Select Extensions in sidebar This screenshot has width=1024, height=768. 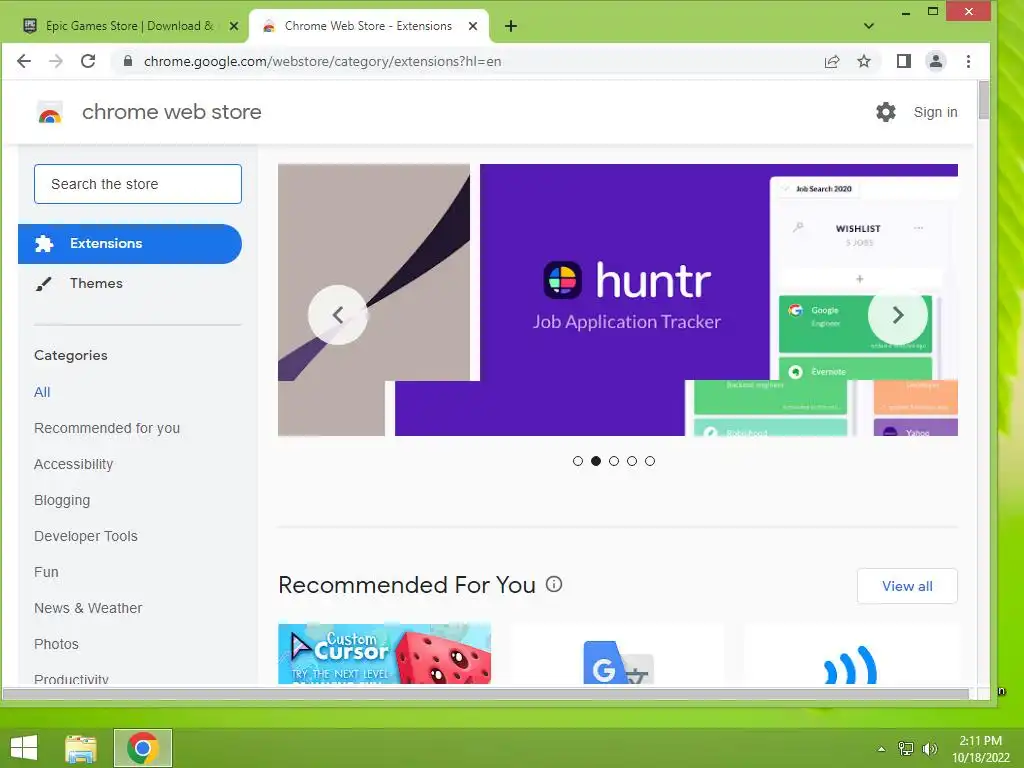pyautogui.click(x=130, y=244)
